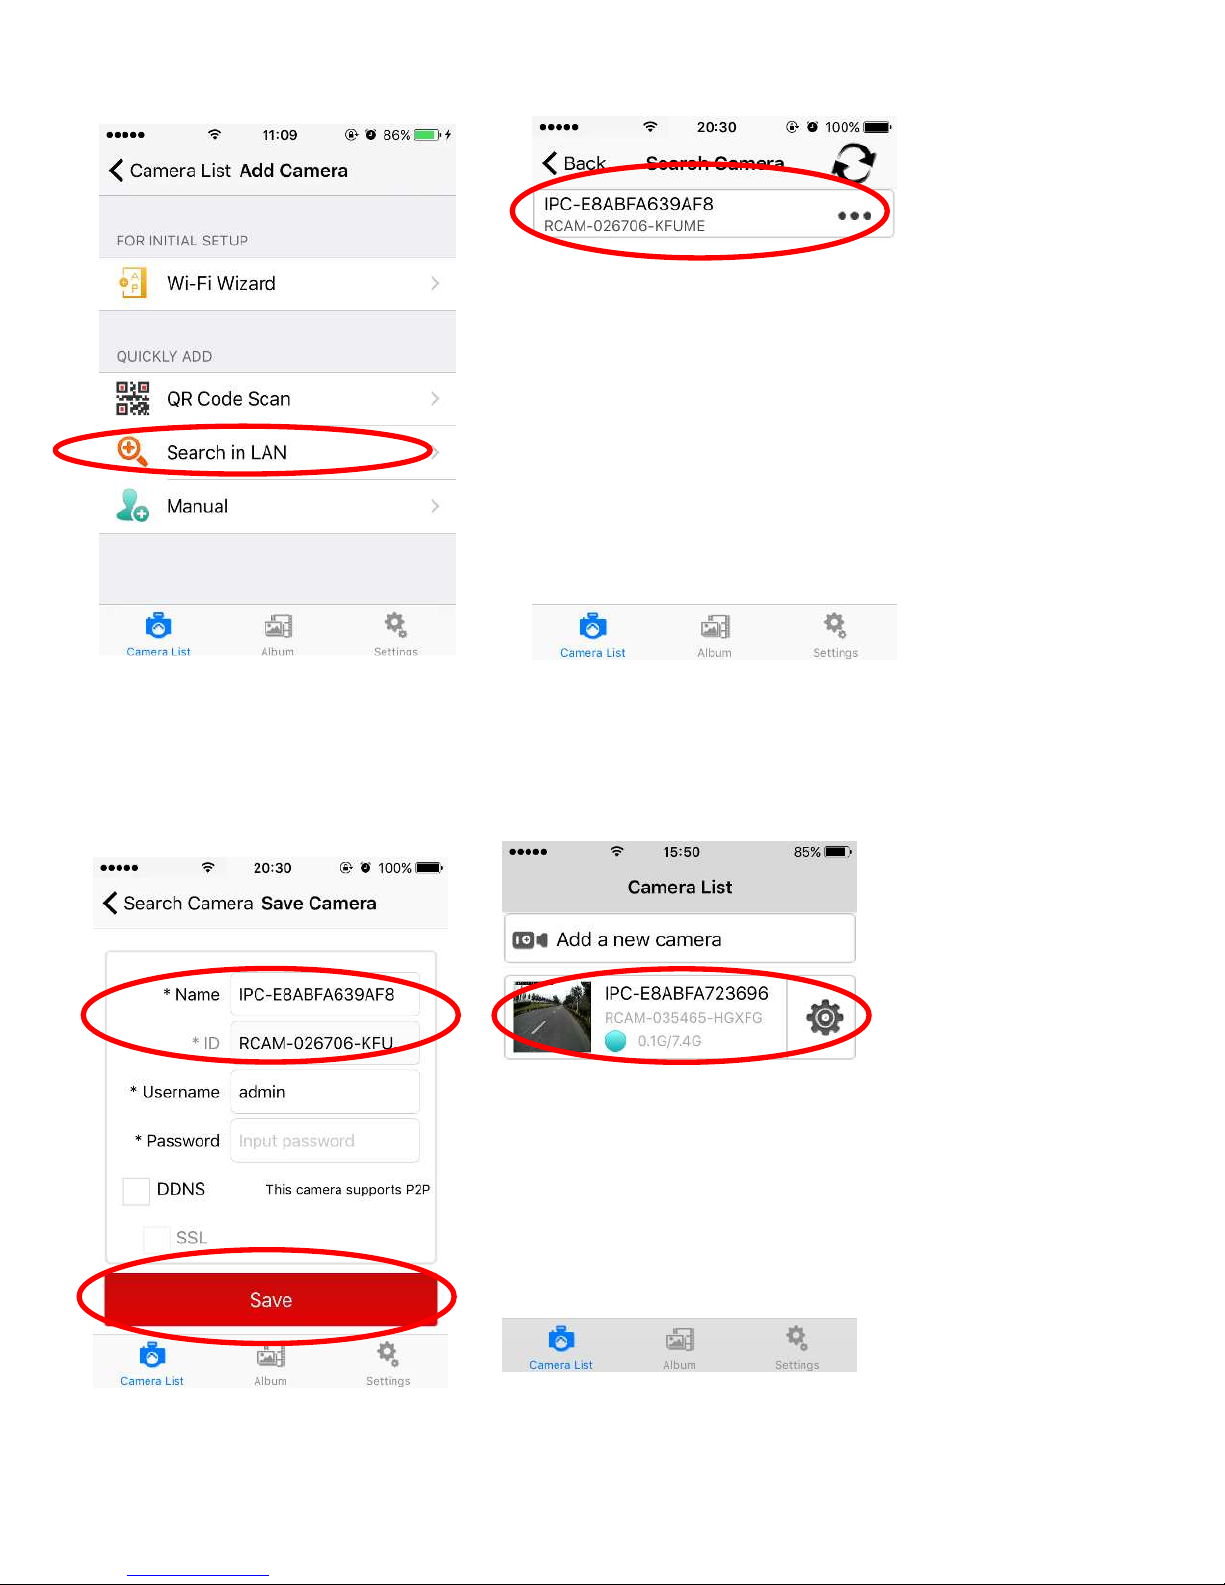This screenshot has height=1585, width=1225.
Task: Choose the Manual add user icon
Action: coord(133,506)
